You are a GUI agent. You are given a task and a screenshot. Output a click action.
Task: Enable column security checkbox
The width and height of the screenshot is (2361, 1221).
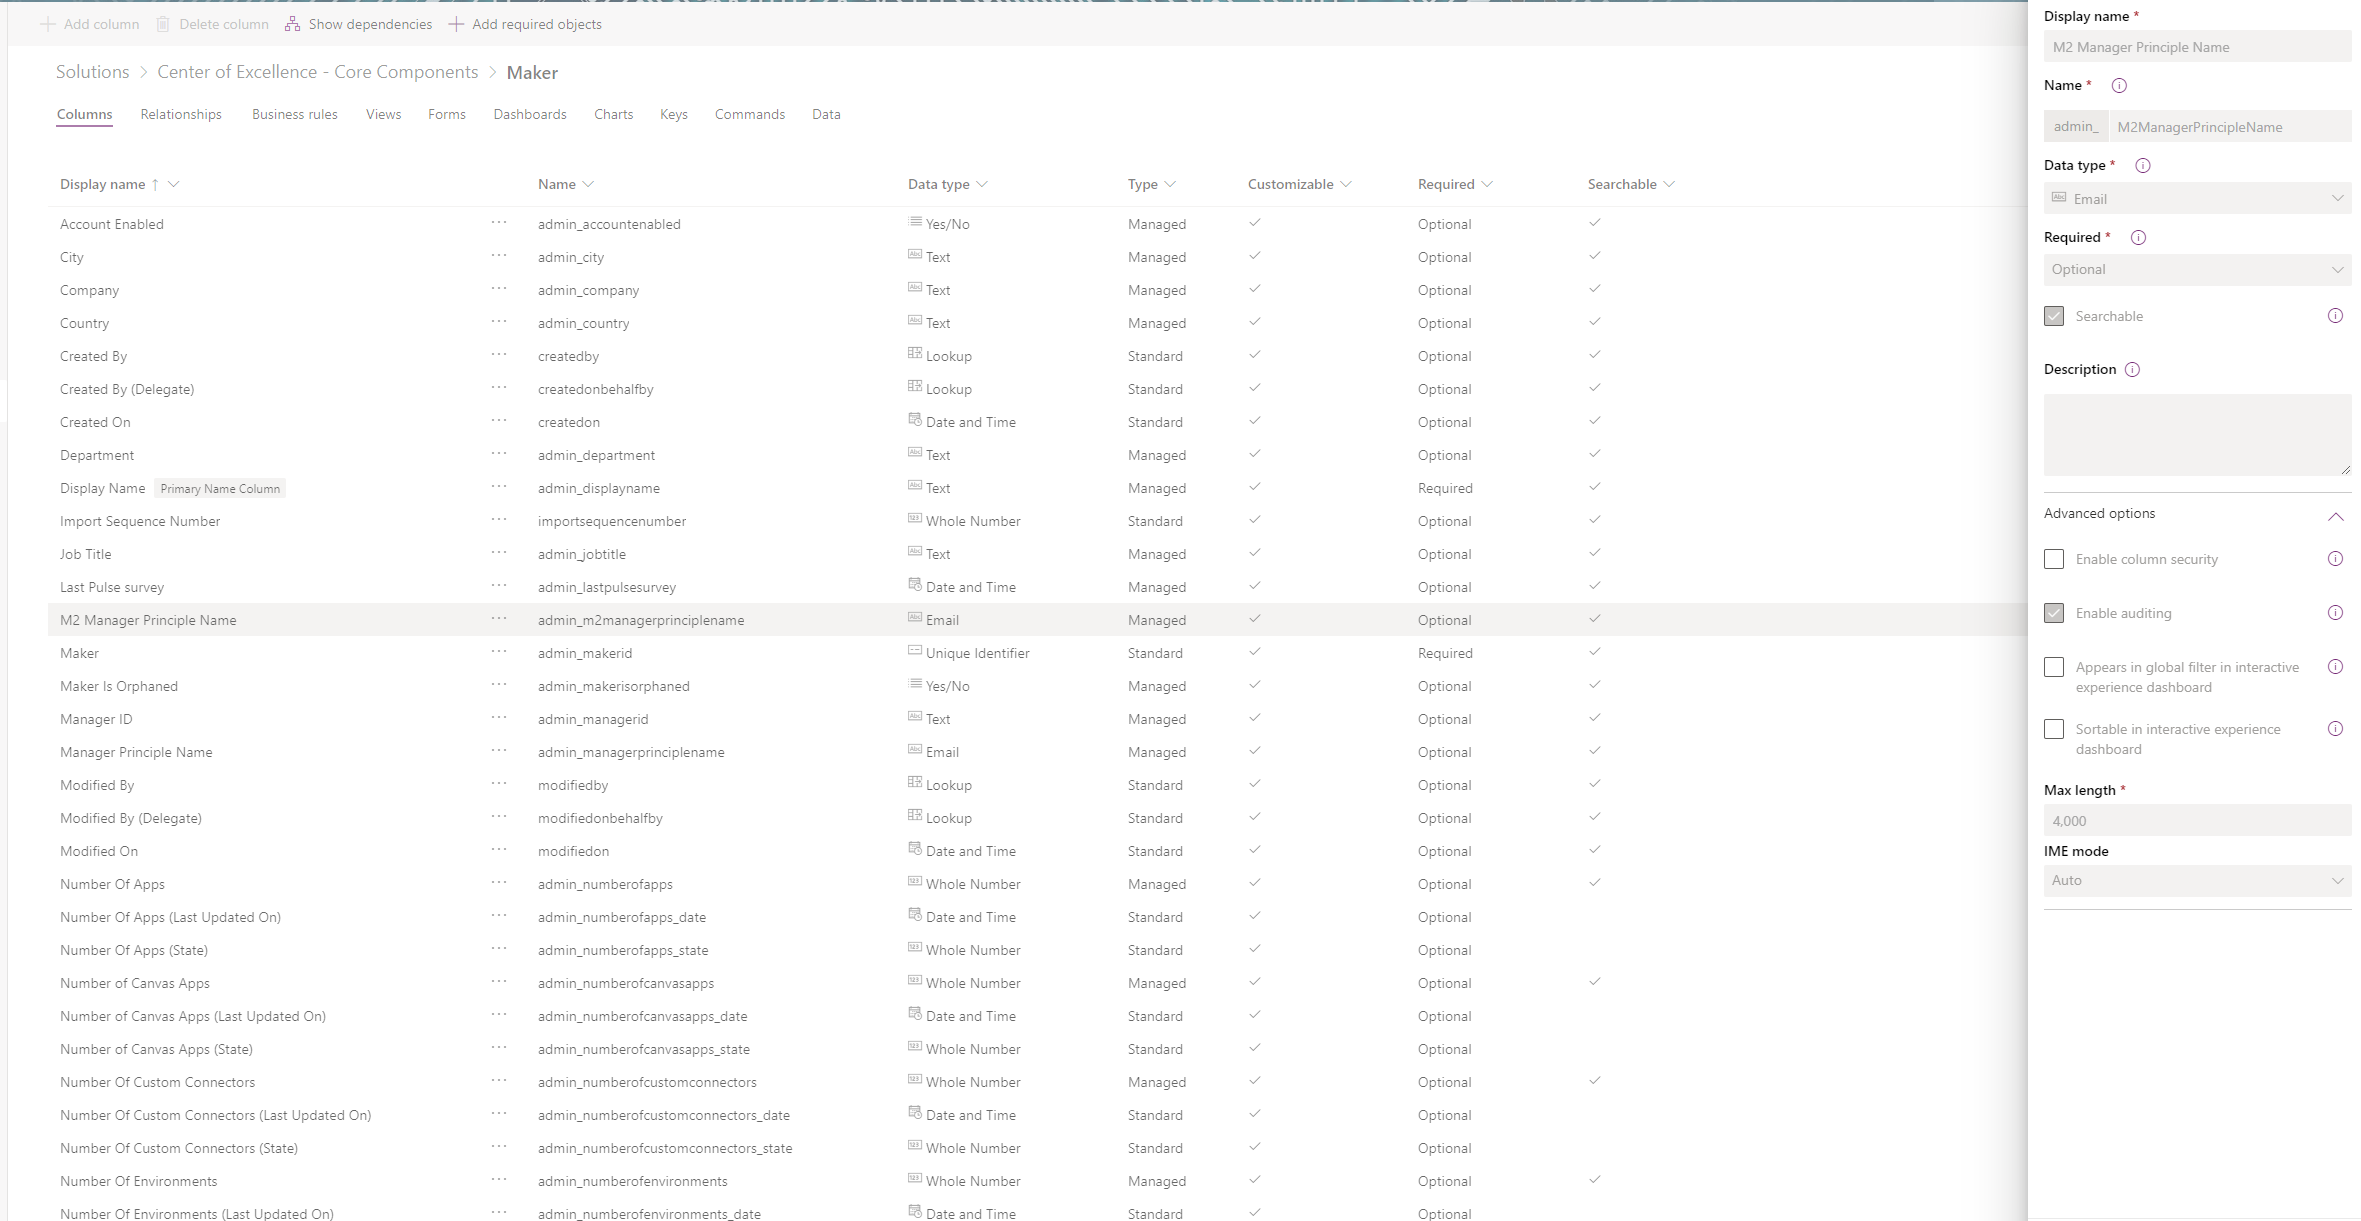[2055, 559]
